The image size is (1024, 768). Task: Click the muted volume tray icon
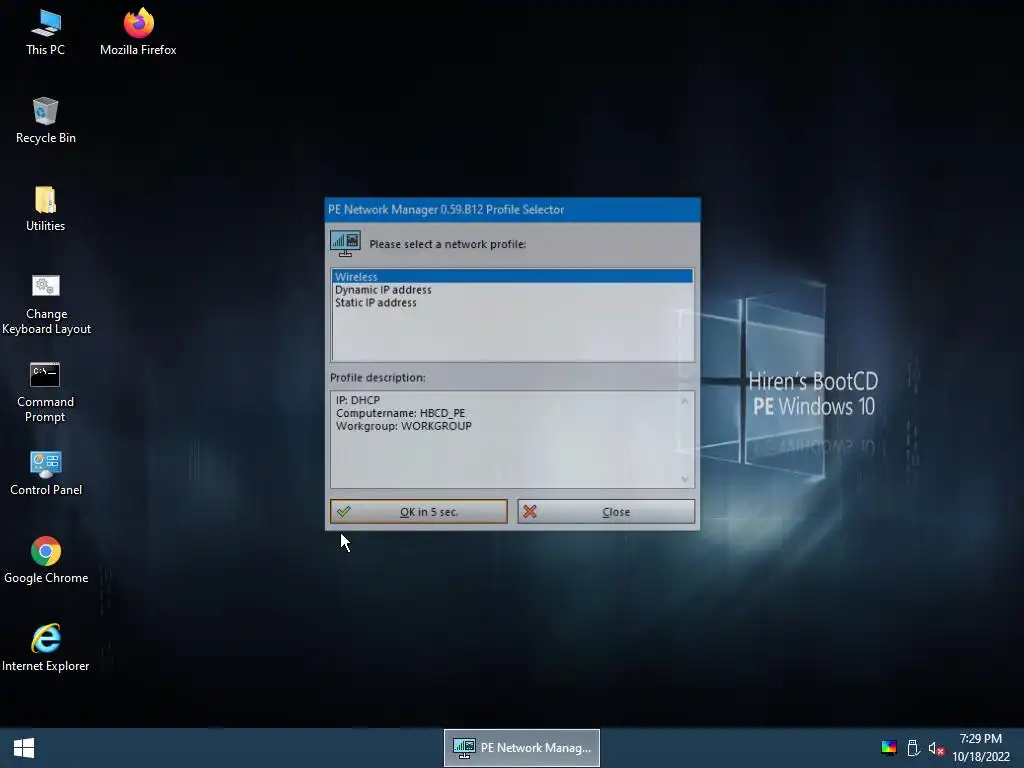click(936, 749)
